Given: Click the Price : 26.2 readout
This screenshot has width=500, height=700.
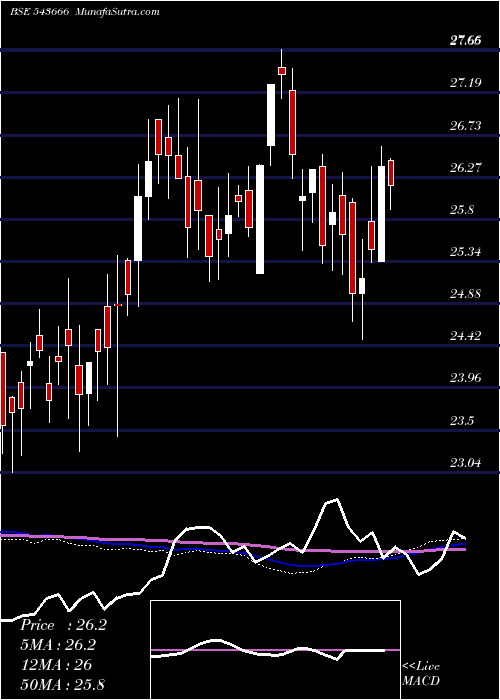Looking at the screenshot, I should point(63,625).
